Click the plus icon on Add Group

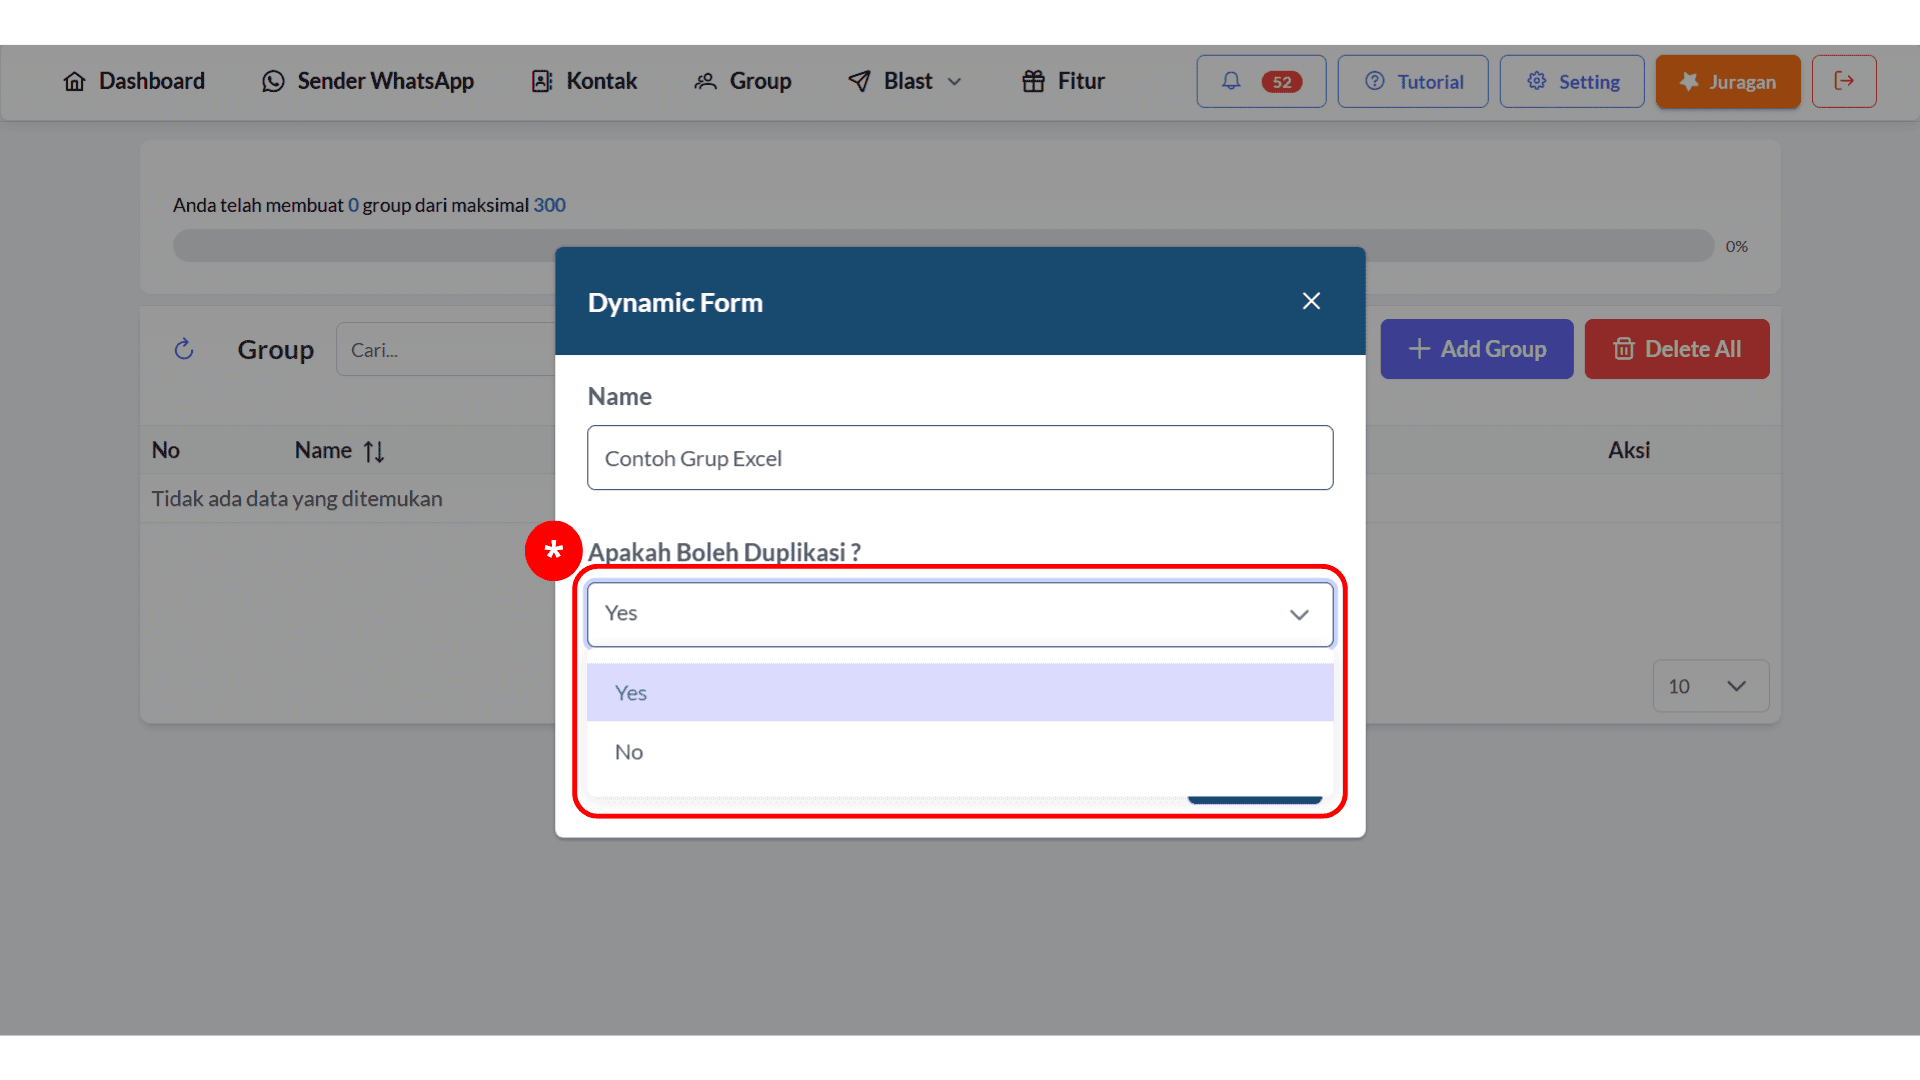(1419, 349)
